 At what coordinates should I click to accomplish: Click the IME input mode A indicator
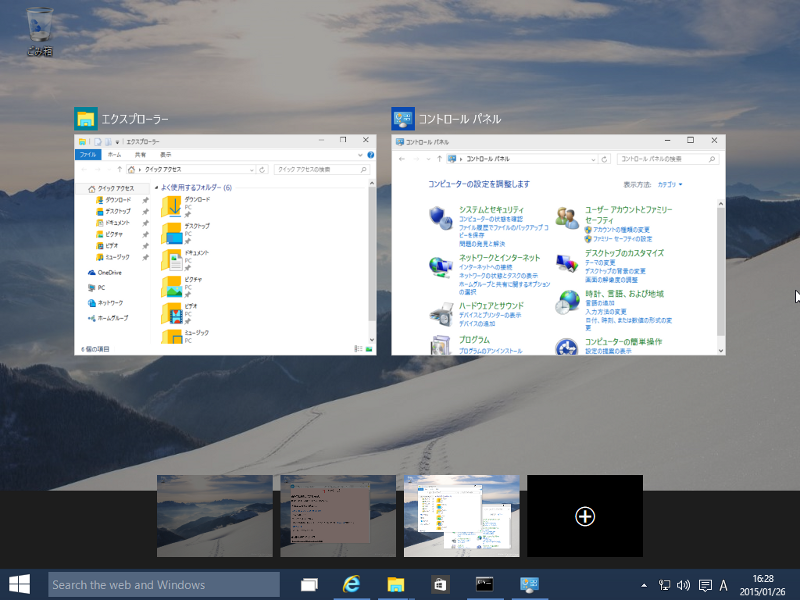723,585
